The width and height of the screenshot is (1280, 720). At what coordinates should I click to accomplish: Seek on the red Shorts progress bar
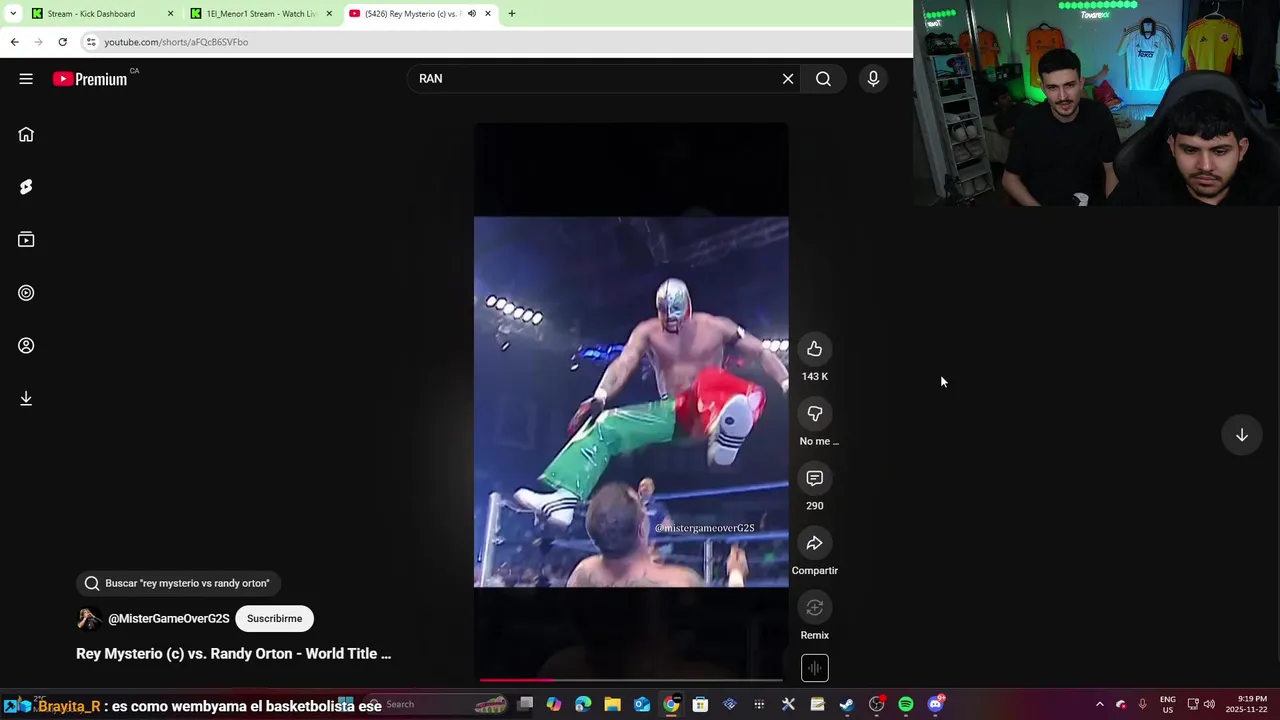click(x=631, y=680)
